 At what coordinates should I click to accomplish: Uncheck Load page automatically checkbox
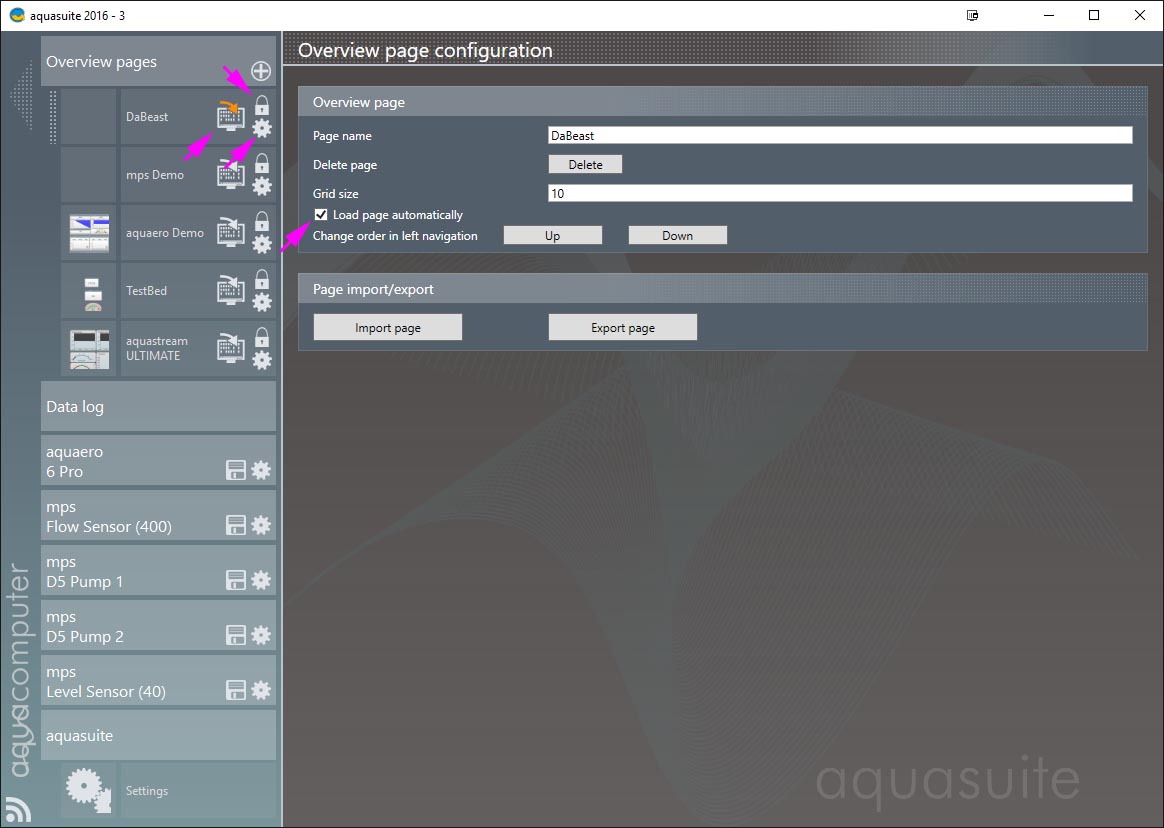click(x=321, y=215)
